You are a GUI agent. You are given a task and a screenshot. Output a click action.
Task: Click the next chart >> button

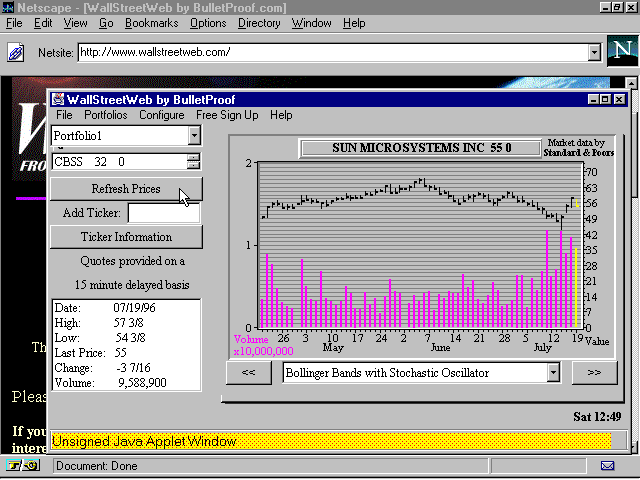tap(594, 372)
